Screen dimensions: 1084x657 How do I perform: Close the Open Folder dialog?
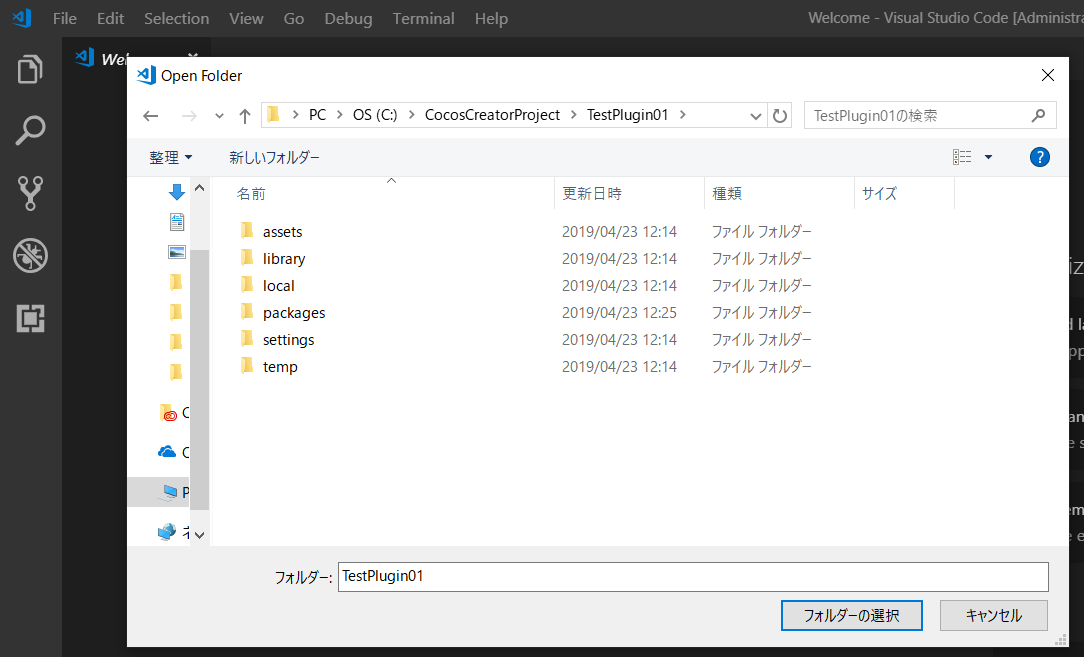pos(1048,75)
